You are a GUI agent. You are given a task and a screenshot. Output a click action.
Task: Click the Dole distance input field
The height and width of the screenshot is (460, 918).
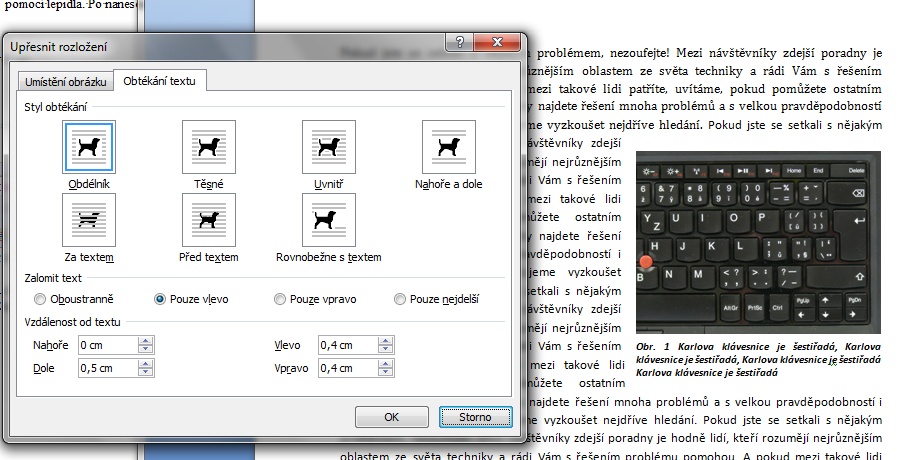(x=108, y=368)
